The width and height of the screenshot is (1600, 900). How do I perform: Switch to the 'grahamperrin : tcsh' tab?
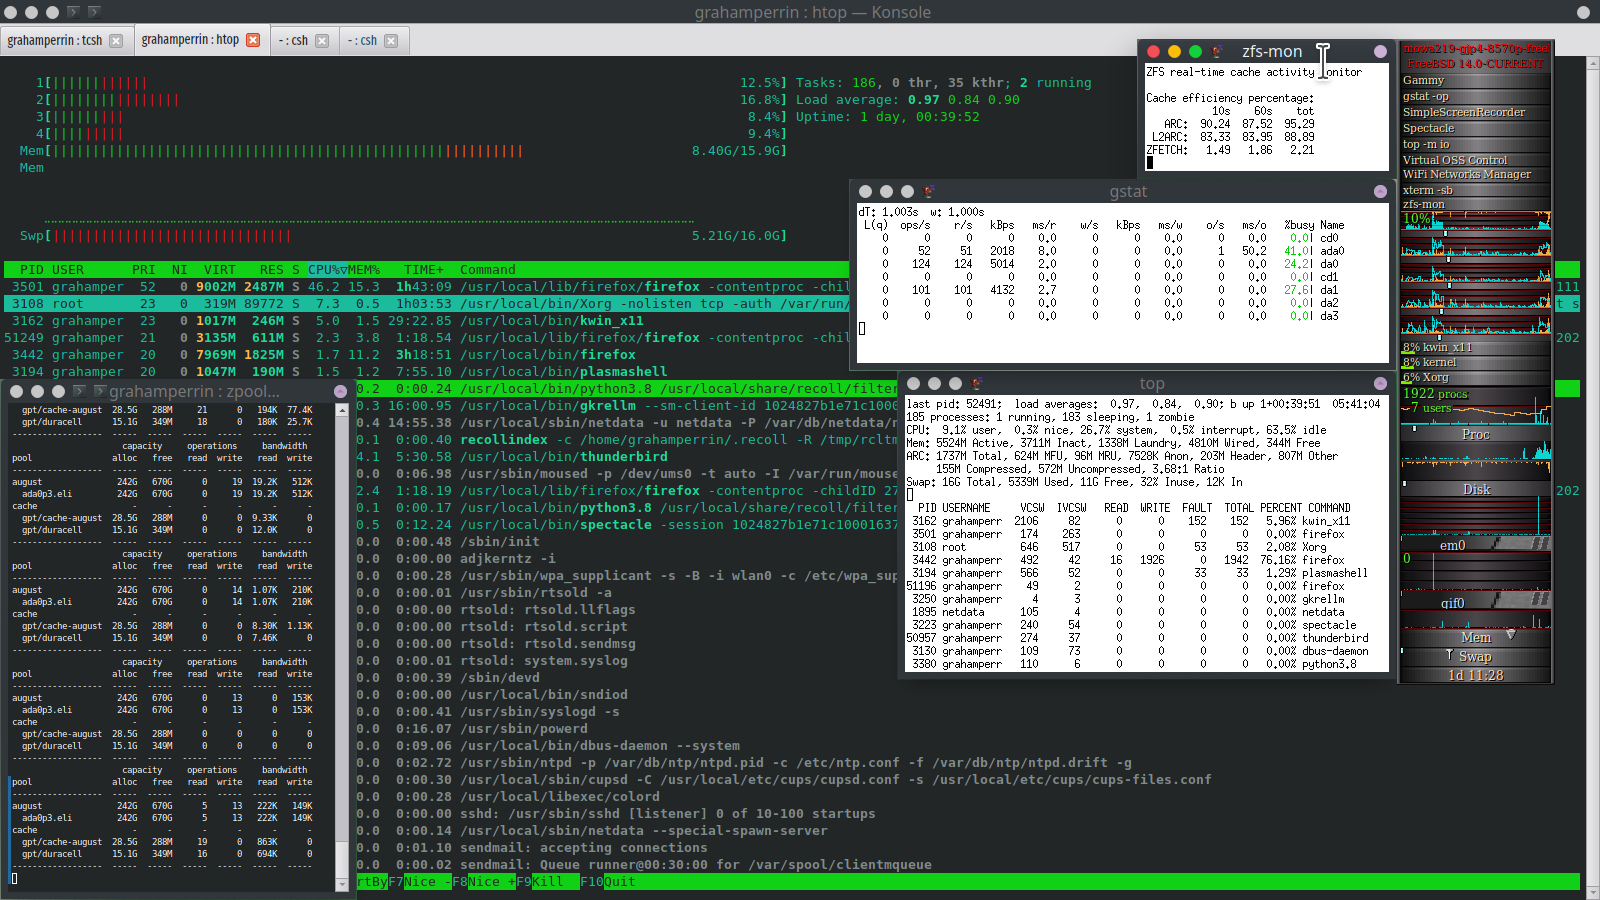[55, 41]
